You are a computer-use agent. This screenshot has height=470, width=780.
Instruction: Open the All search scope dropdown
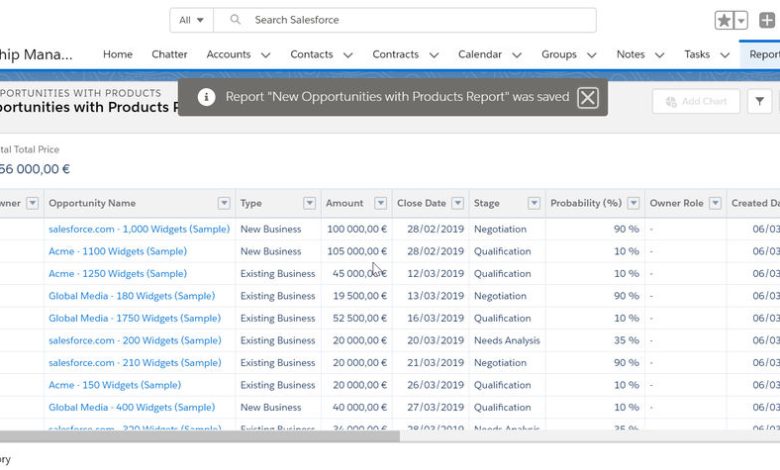(192, 20)
